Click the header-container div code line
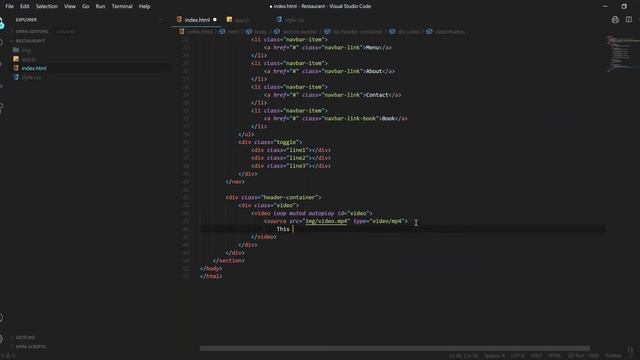Image resolution: width=640 pixels, height=360 pixels. 273,197
